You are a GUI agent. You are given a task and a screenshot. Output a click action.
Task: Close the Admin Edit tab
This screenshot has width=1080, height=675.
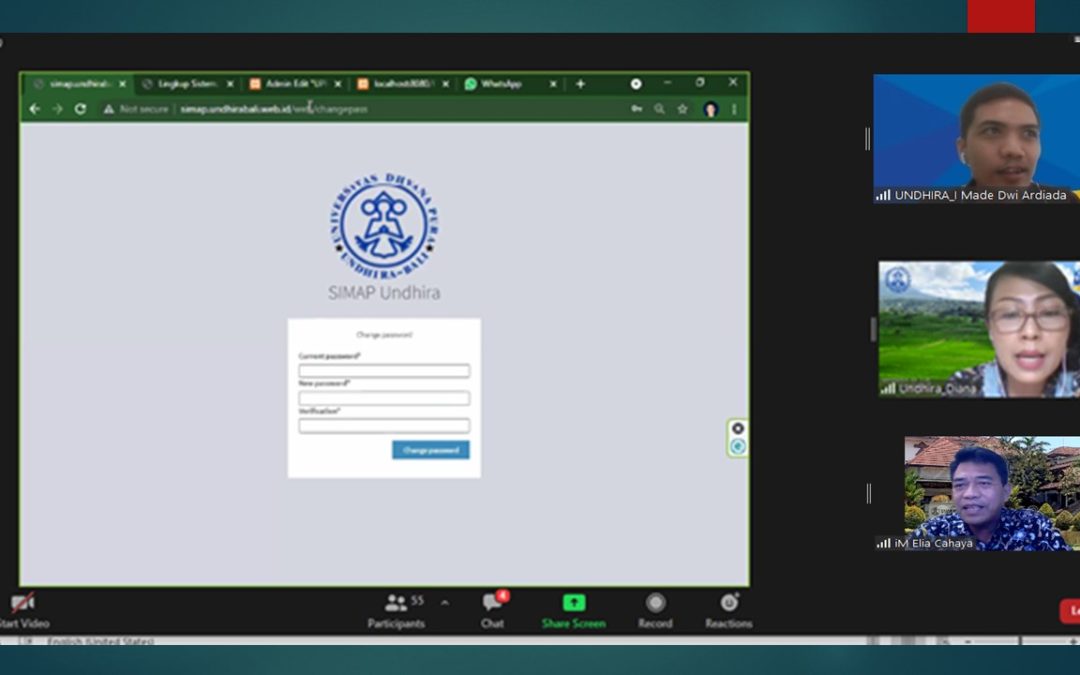[x=338, y=84]
